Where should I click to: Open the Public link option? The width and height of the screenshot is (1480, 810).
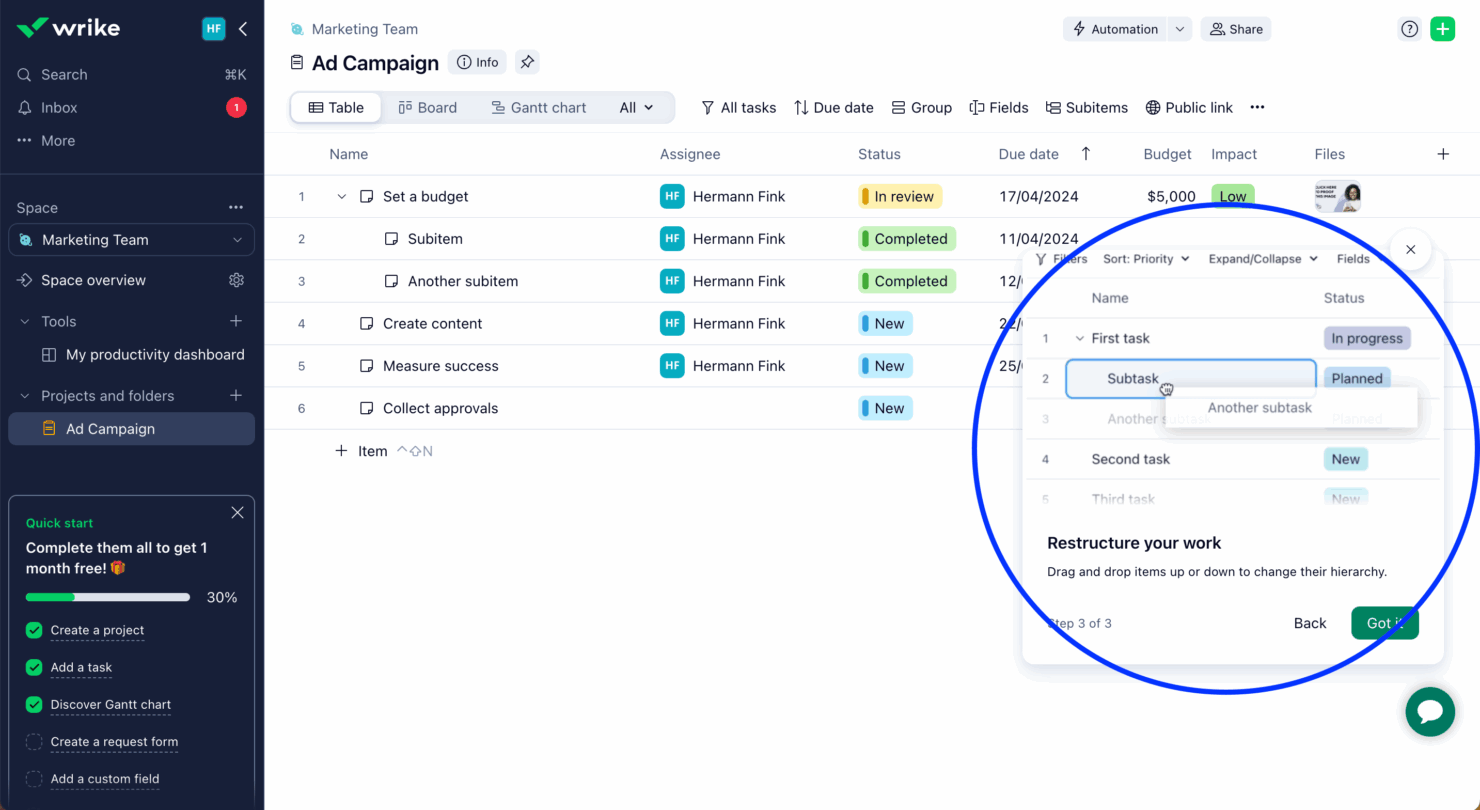[1189, 108]
